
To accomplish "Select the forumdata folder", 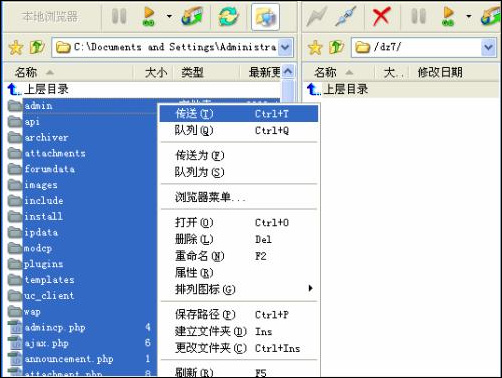I will 49,169.
